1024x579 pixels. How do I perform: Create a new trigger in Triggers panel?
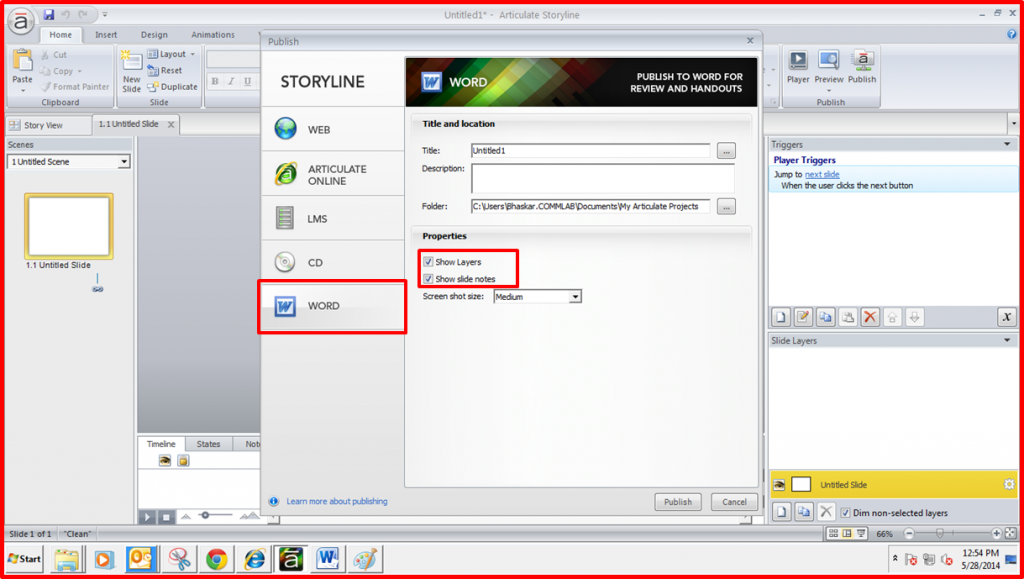click(781, 317)
